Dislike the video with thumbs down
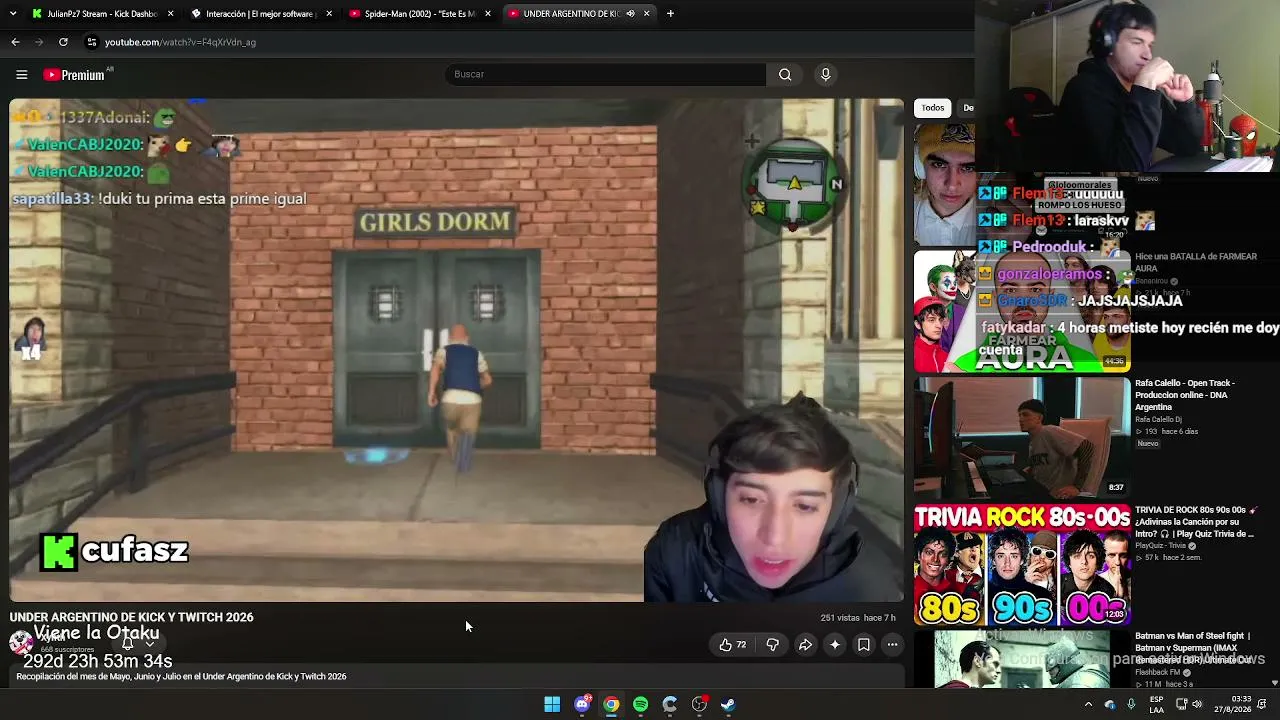Viewport: 1280px width, 720px height. (x=772, y=645)
